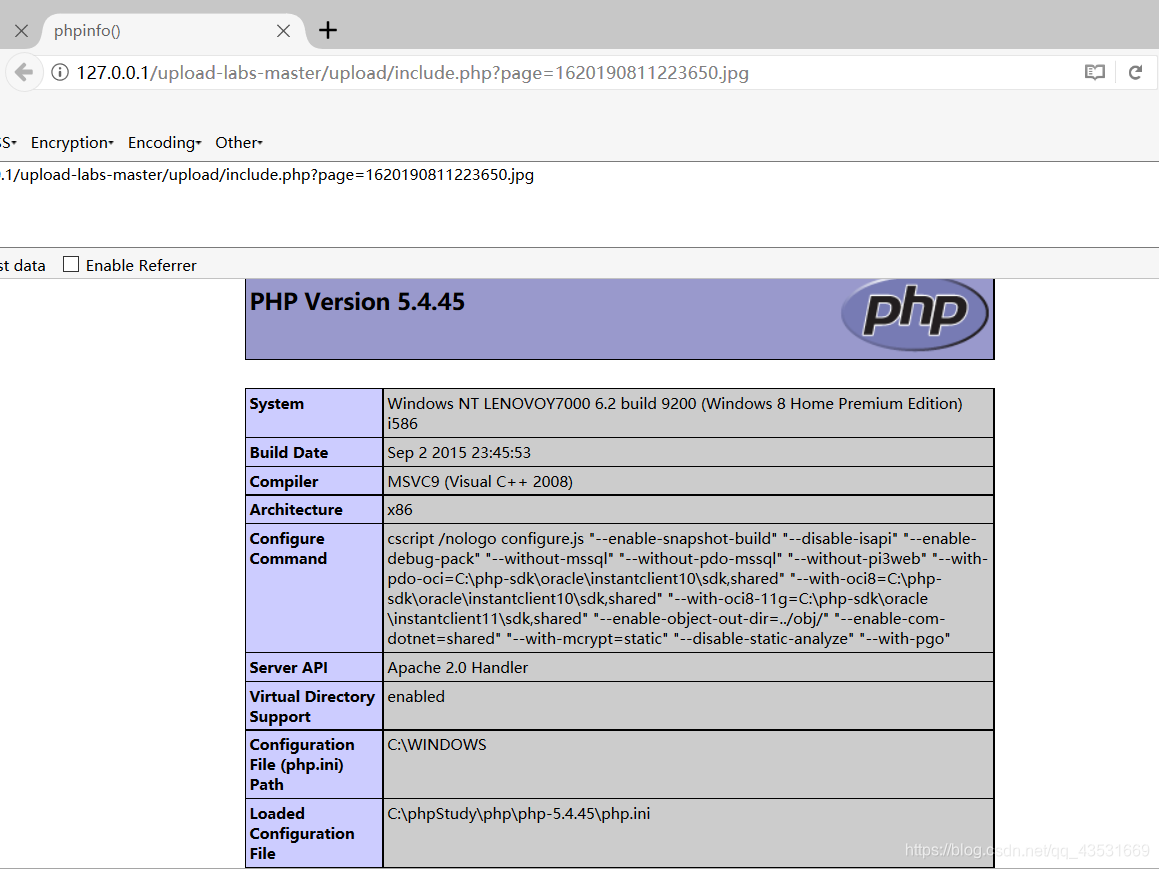Close the partly hidden tab on the left
1159x869 pixels.
21,31
